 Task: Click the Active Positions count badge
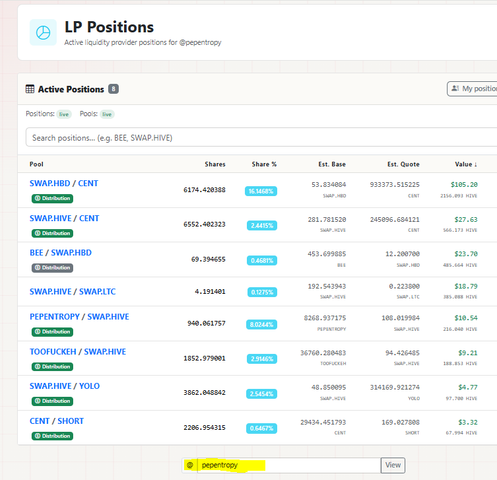click(x=113, y=89)
